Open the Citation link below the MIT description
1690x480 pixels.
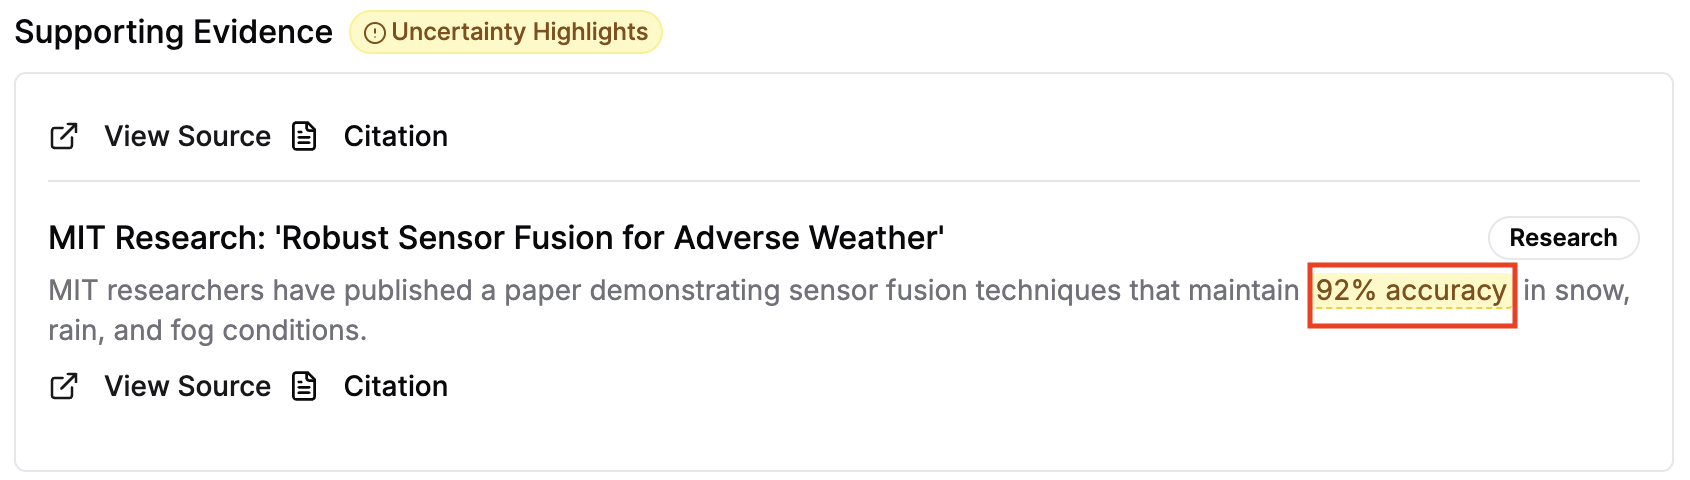click(x=395, y=386)
